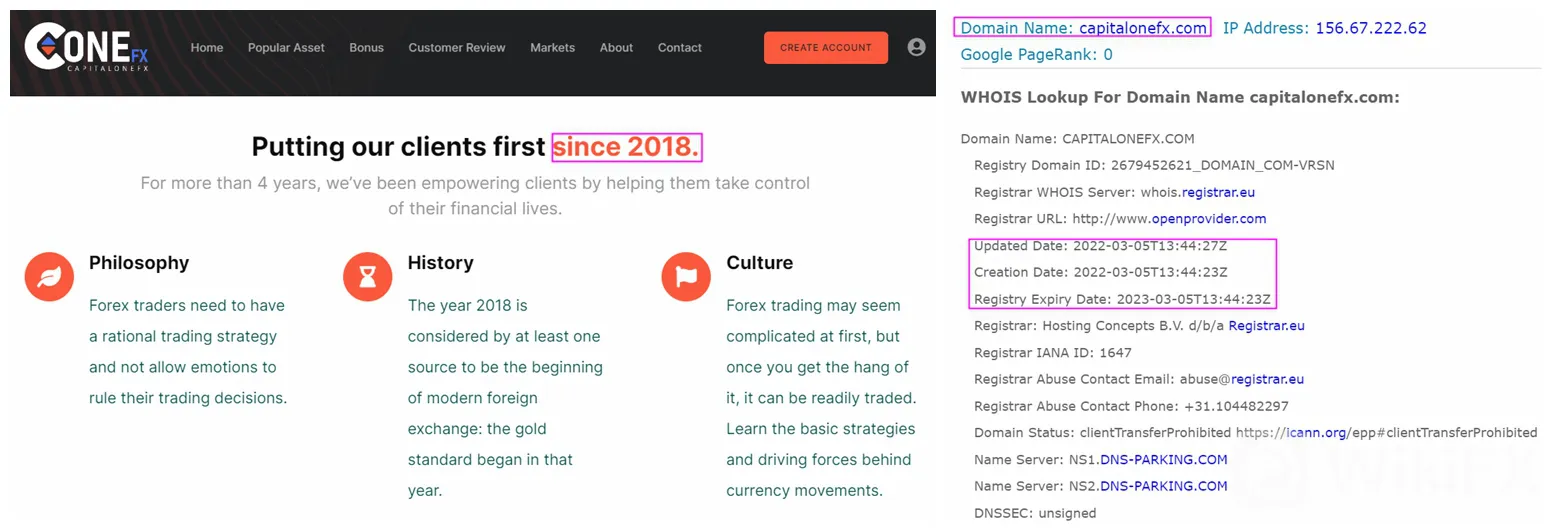Click the WHOIS Lookup For Domain Name heading
The width and height of the screenshot is (1552, 532).
[1180, 97]
